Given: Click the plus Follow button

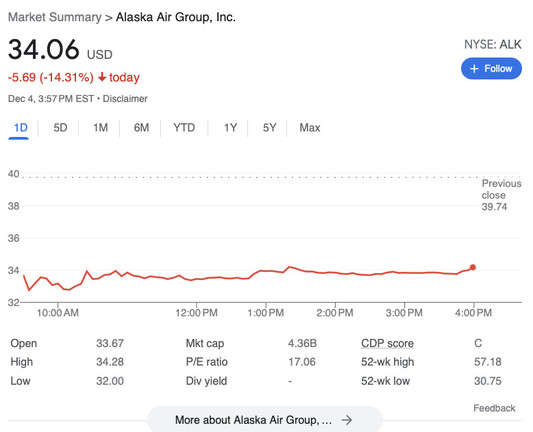Looking at the screenshot, I should click(491, 69).
